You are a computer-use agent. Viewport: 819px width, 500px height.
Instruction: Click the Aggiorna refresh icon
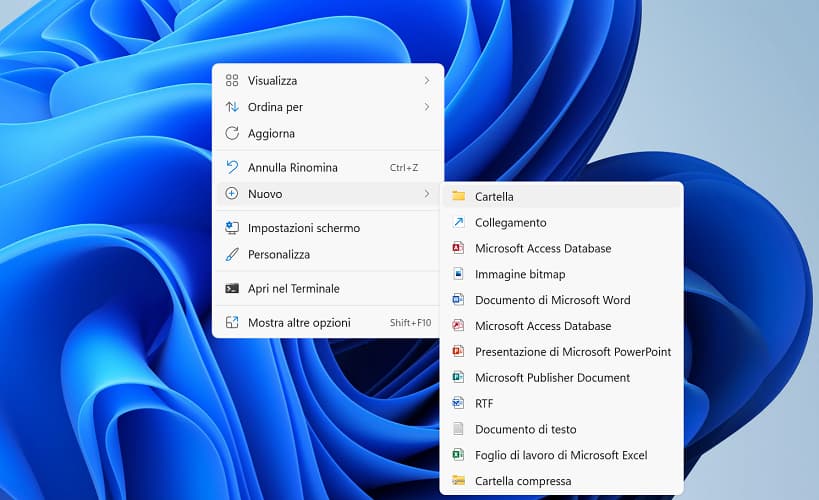coord(232,133)
